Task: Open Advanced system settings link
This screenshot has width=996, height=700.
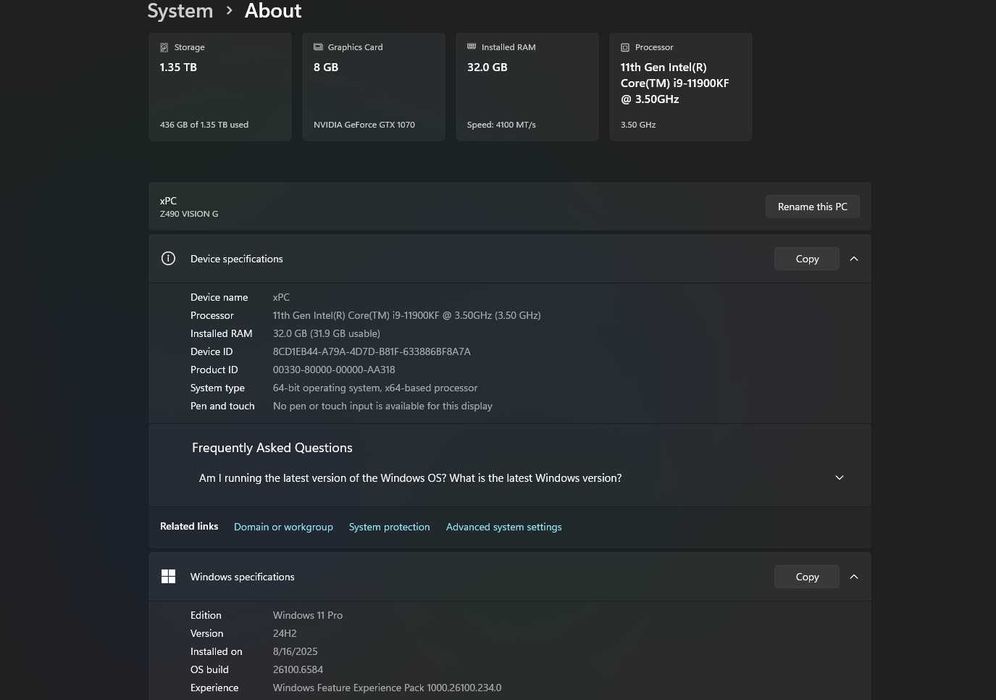Action: coord(503,527)
